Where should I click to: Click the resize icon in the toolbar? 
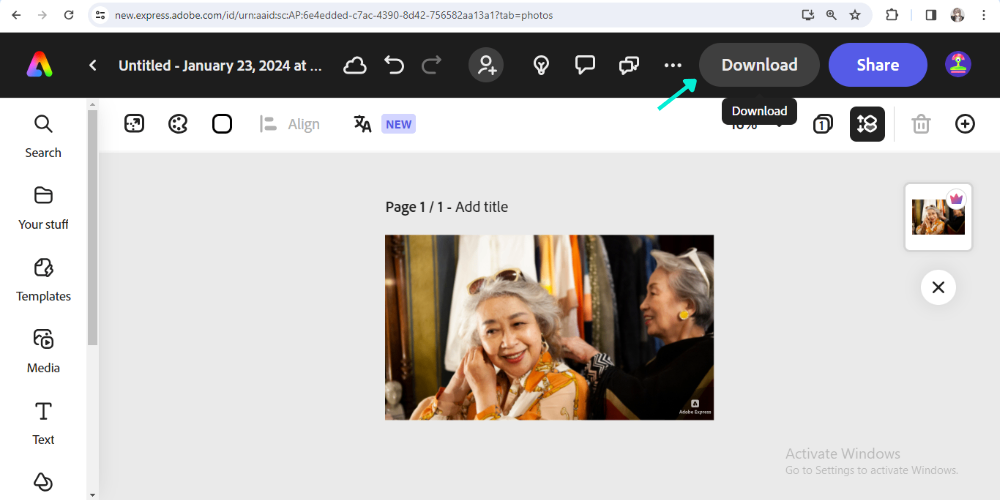134,124
